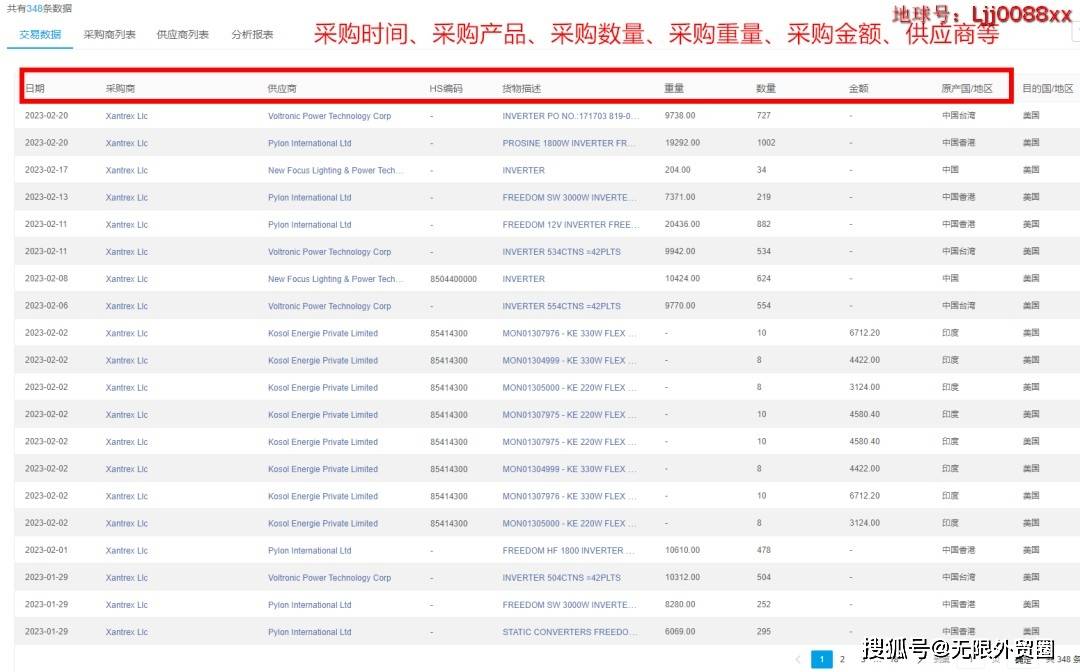Image resolution: width=1080 pixels, height=672 pixels.
Task: Open the 交易数据 tab
Action: (x=40, y=34)
